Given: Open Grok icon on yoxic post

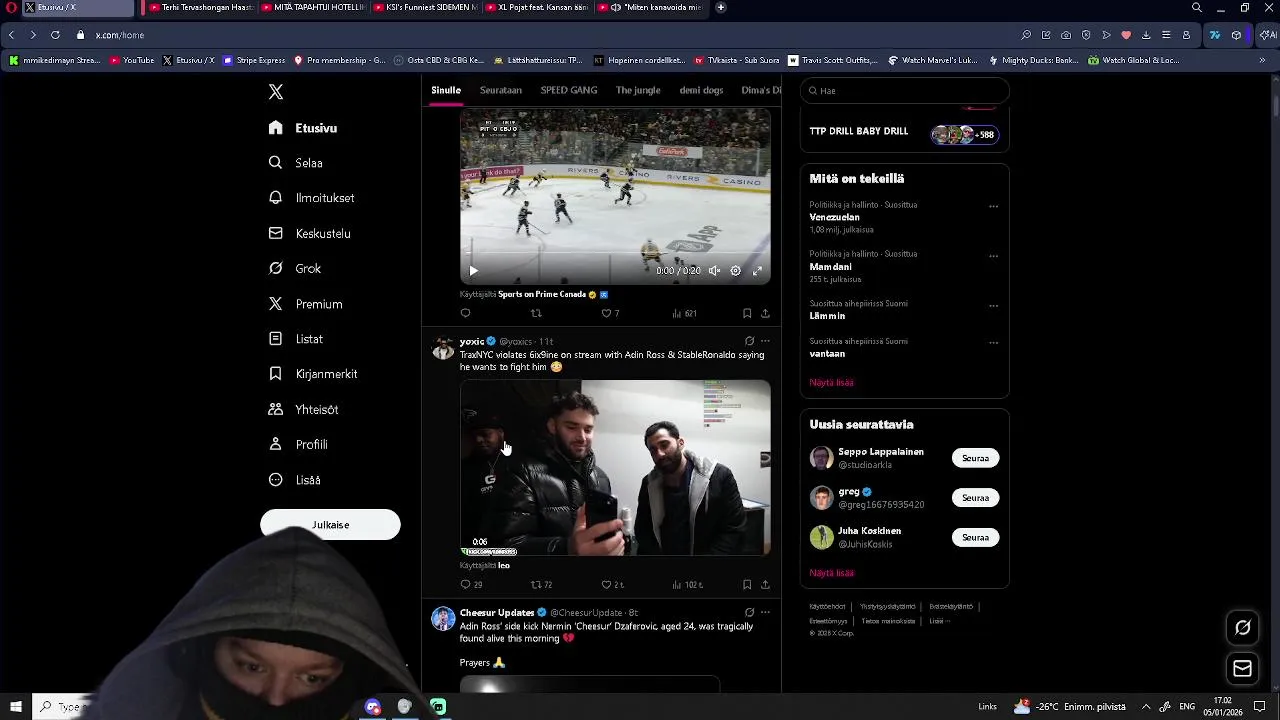Looking at the screenshot, I should click(749, 341).
